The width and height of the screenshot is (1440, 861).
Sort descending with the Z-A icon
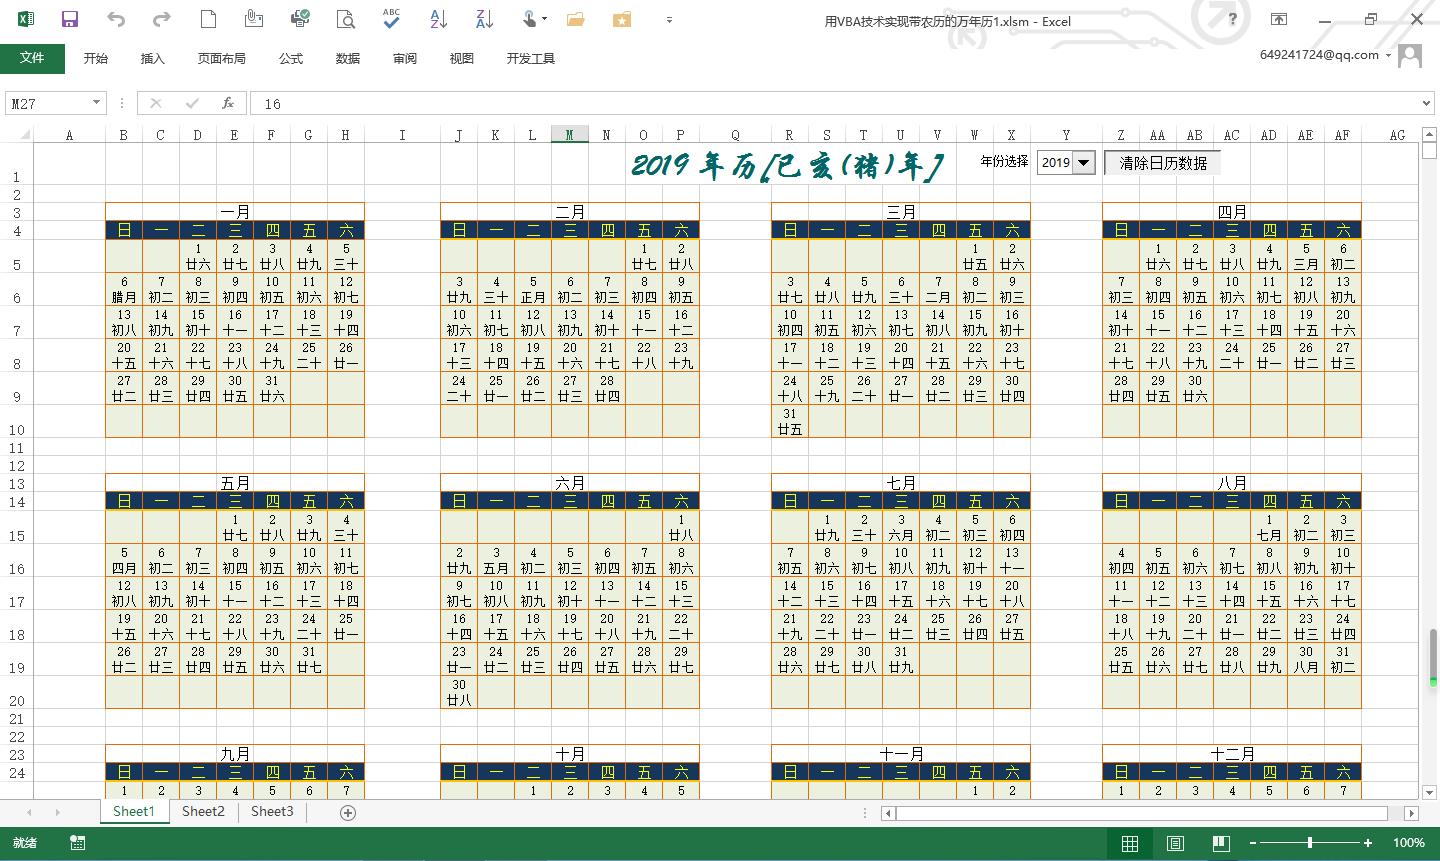pyautogui.click(x=483, y=19)
